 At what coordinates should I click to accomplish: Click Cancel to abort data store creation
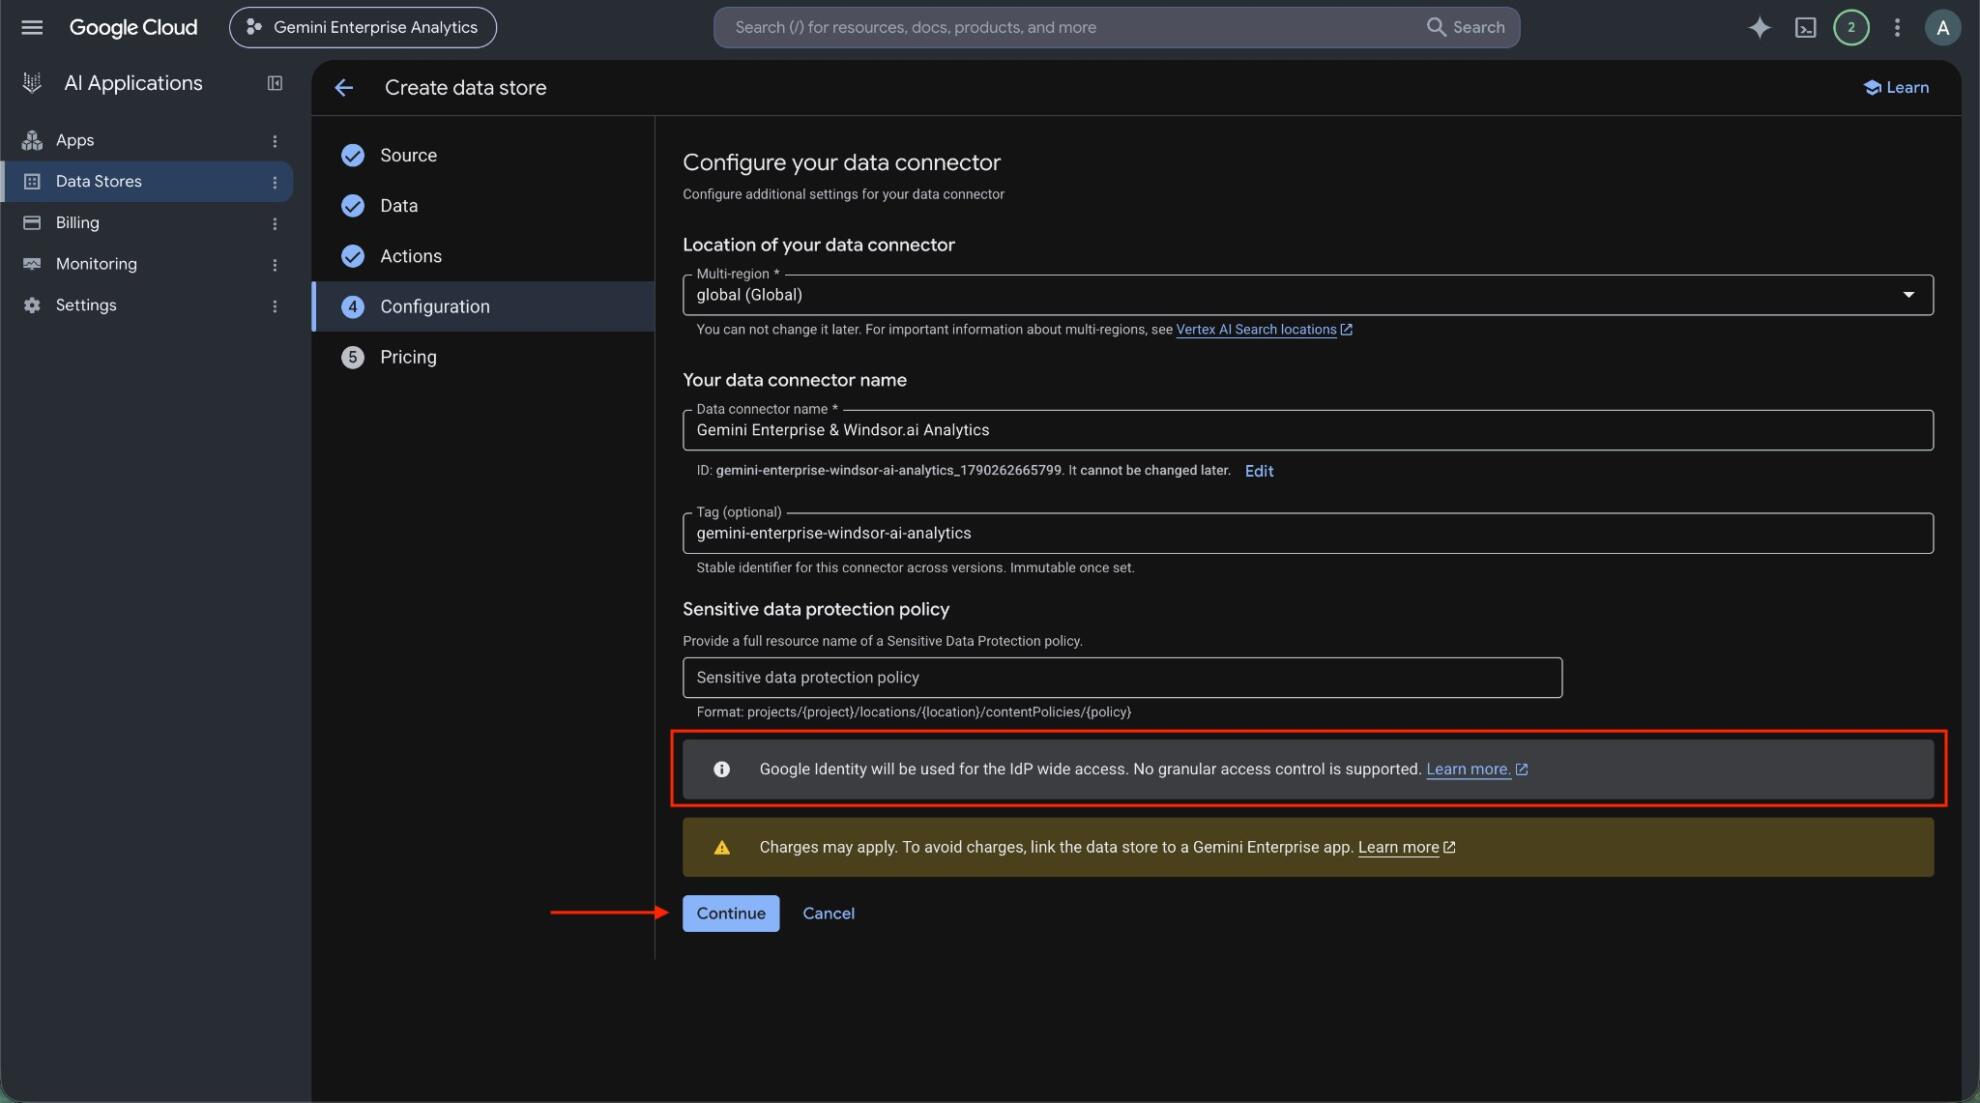click(x=828, y=913)
